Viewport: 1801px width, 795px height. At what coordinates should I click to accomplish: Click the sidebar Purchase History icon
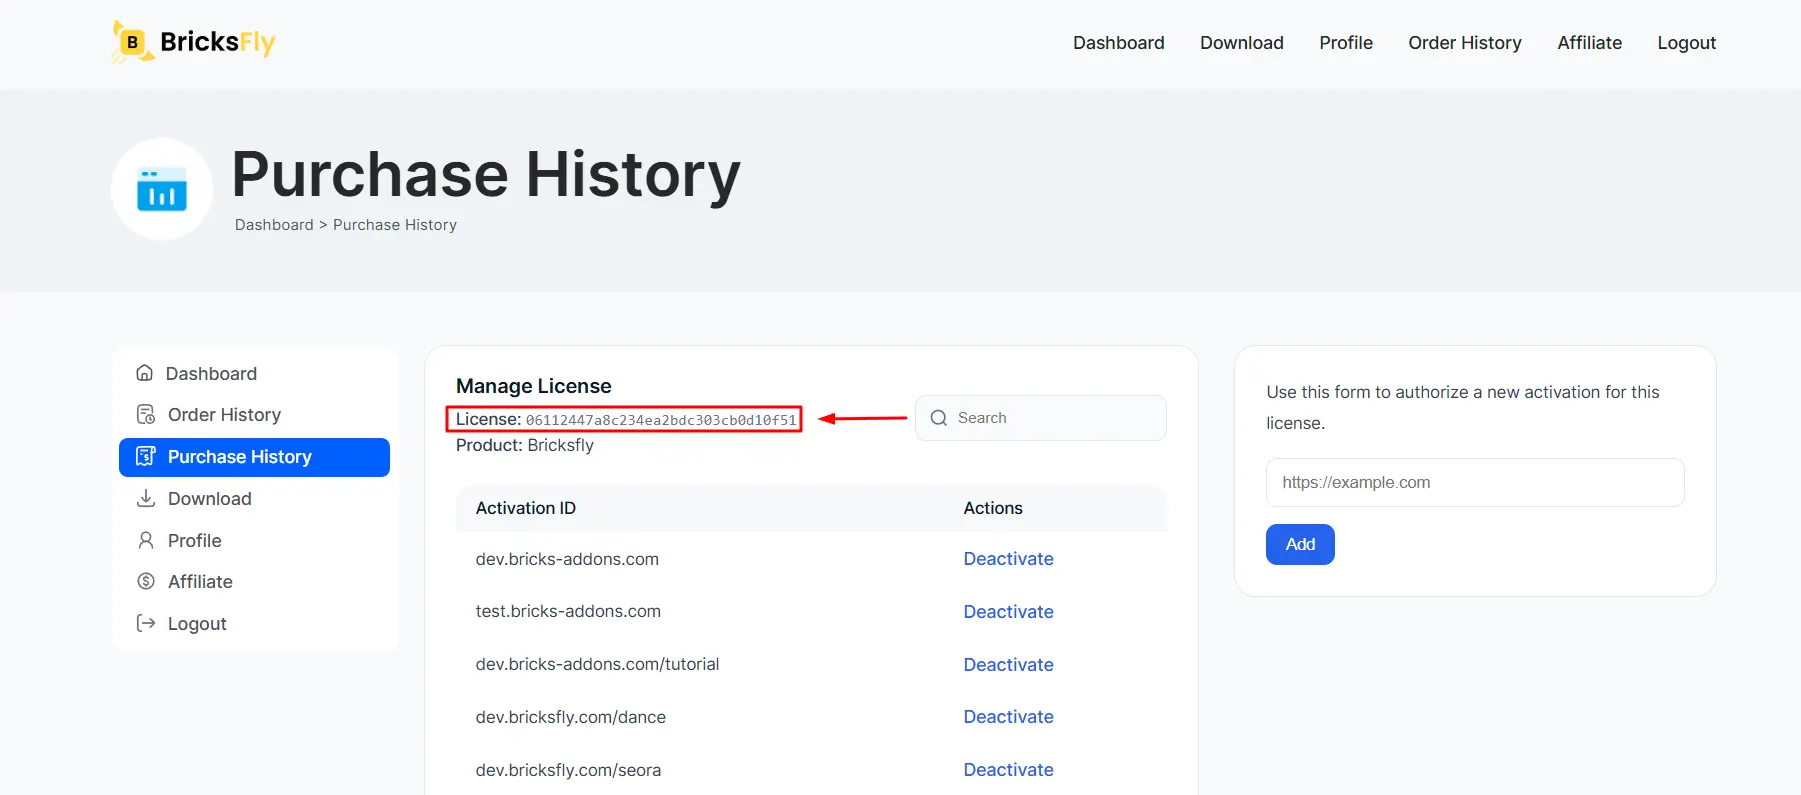point(146,456)
